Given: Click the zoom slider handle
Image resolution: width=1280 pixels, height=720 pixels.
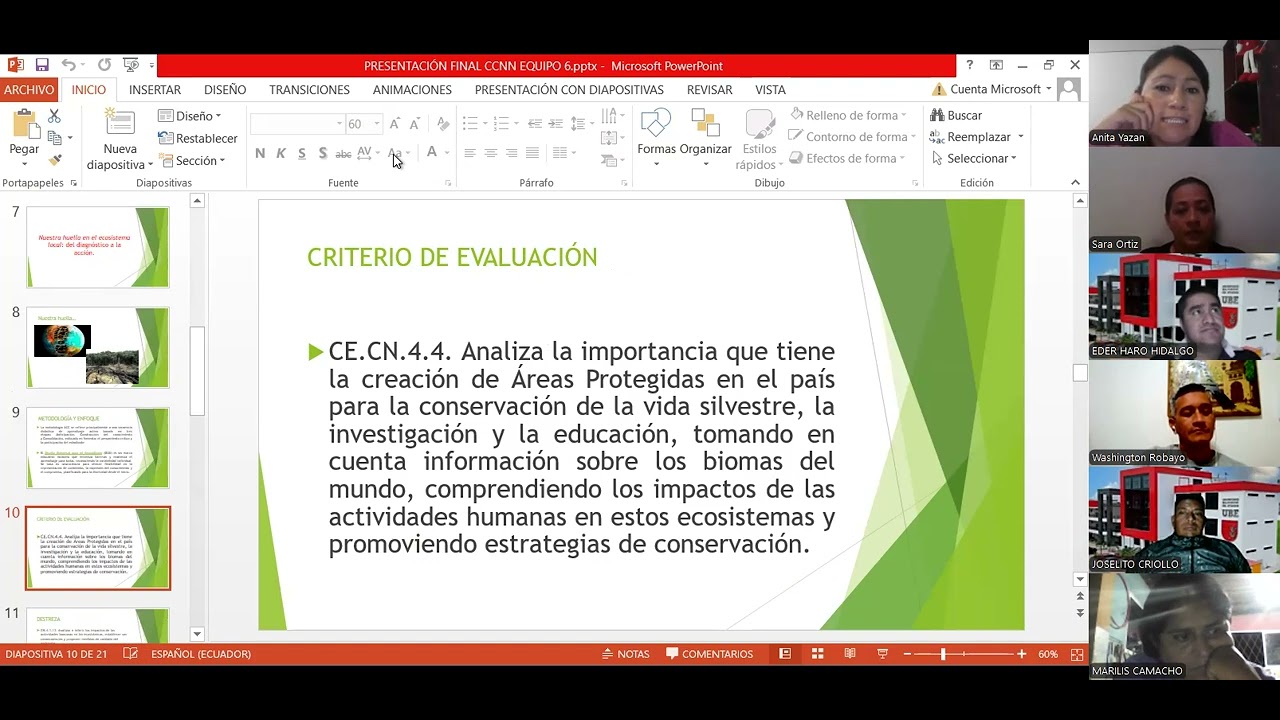Looking at the screenshot, I should [943, 654].
